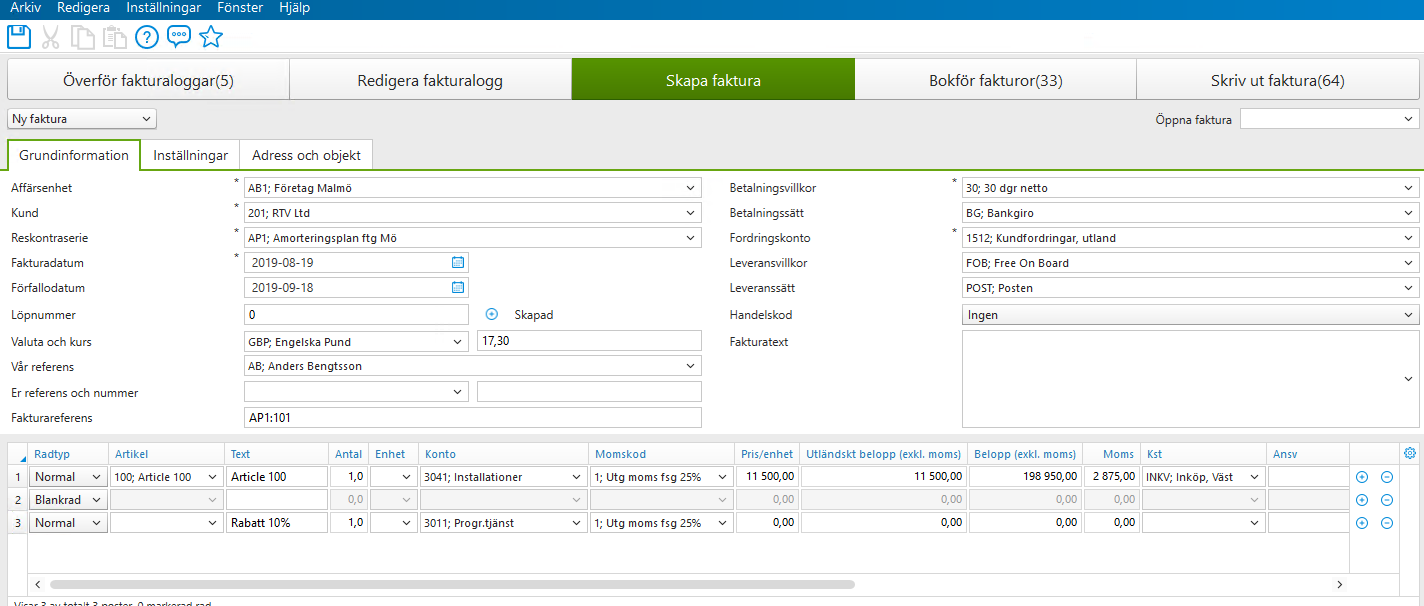Viewport: 1424px width, 606px height.
Task: Click the star favorites icon
Action: [x=211, y=37]
